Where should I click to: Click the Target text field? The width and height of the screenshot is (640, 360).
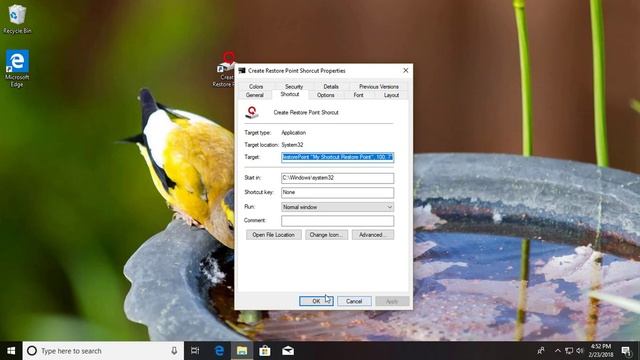[x=338, y=157]
